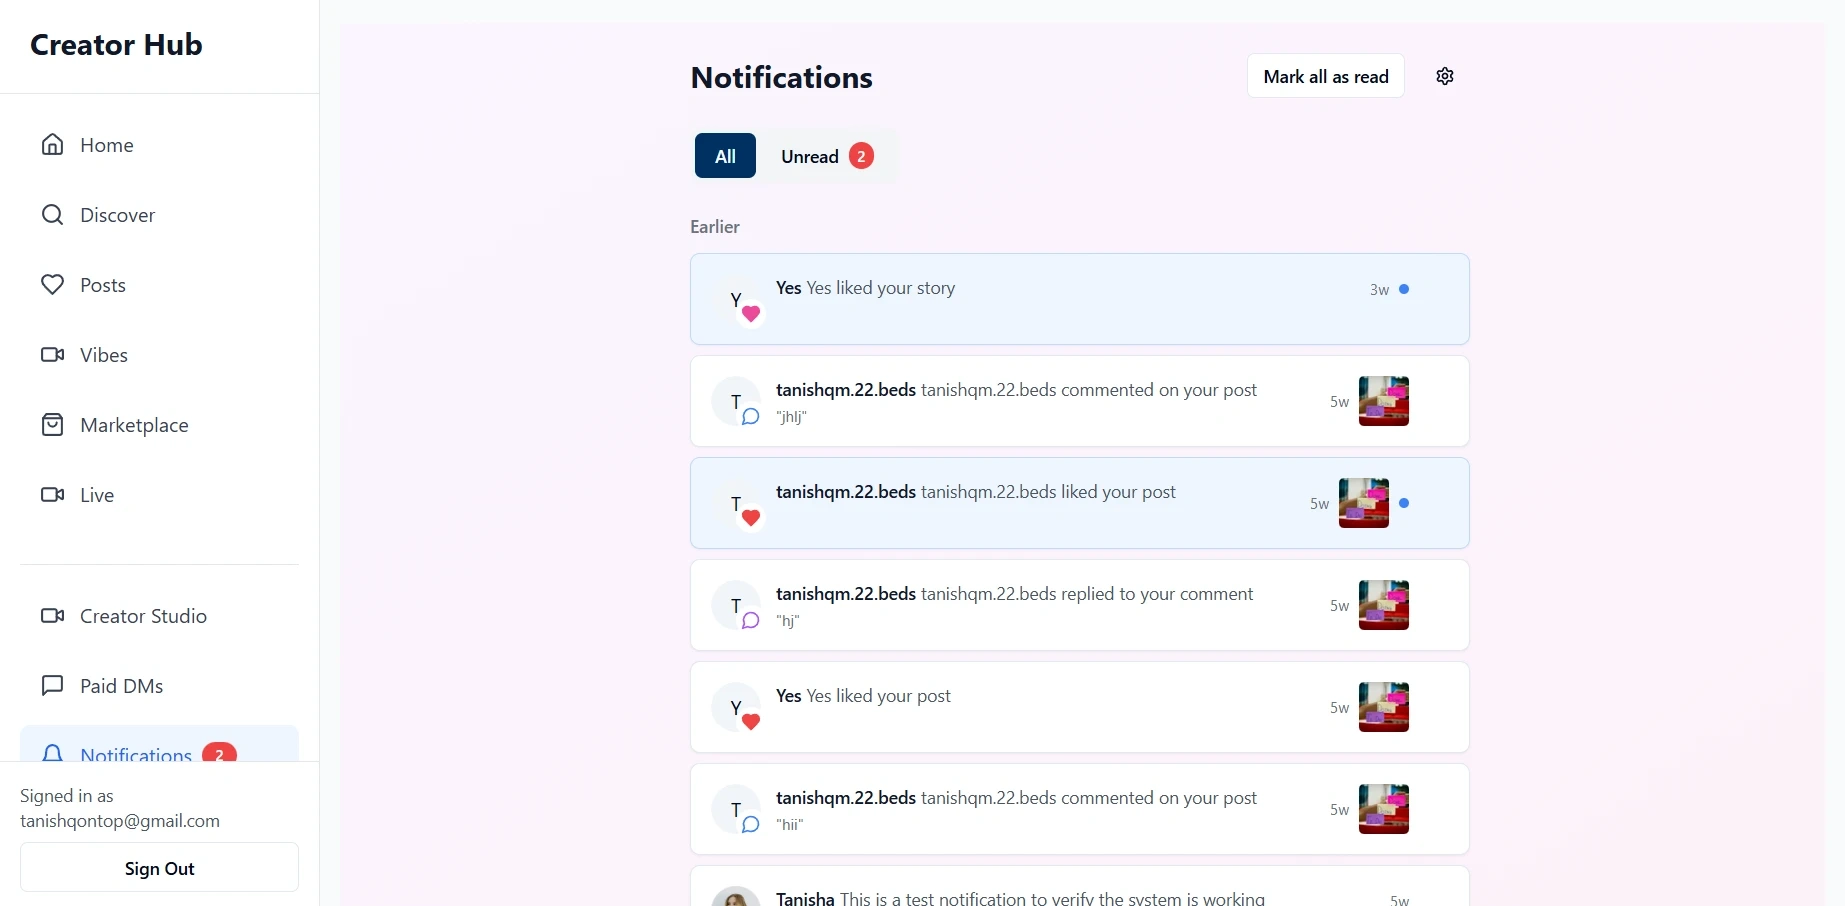Viewport: 1845px width, 906px height.
Task: Click blue unread dot on tanishqm liked post
Action: pos(1404,503)
